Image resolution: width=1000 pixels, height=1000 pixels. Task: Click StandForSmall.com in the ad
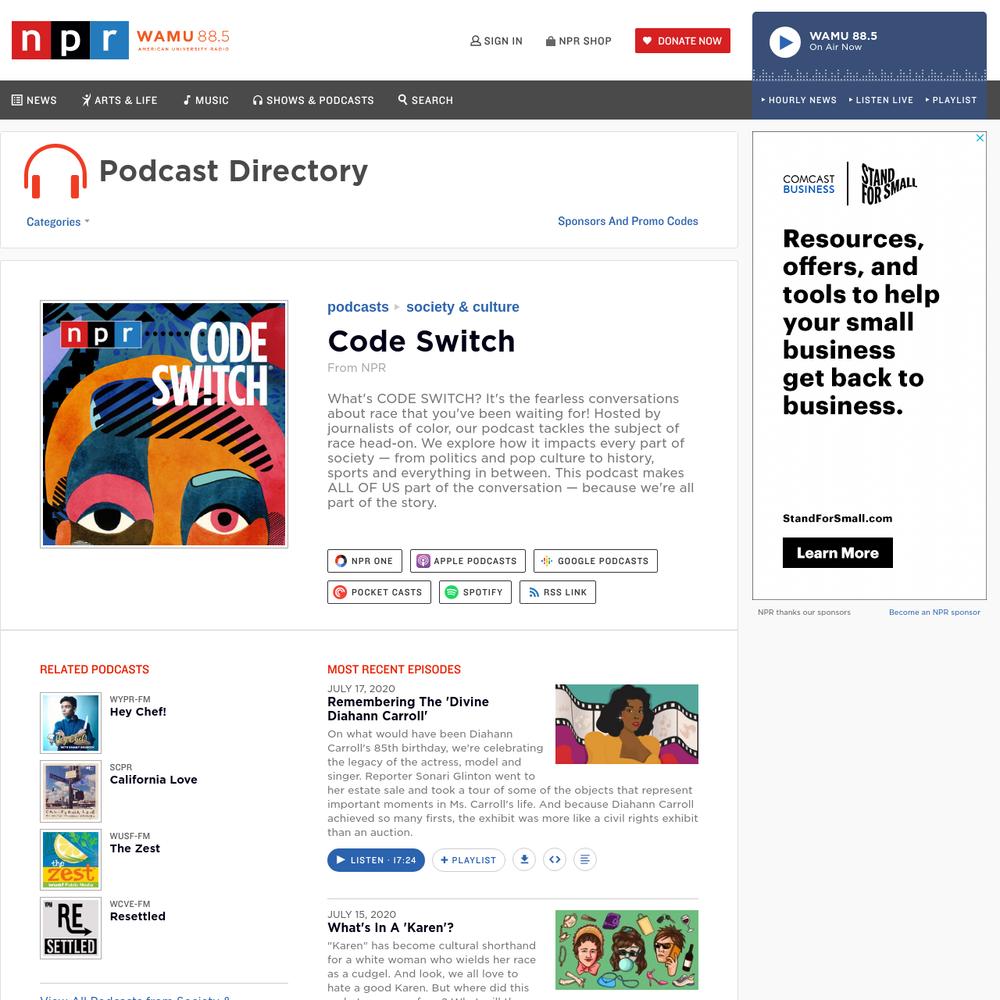tap(838, 518)
